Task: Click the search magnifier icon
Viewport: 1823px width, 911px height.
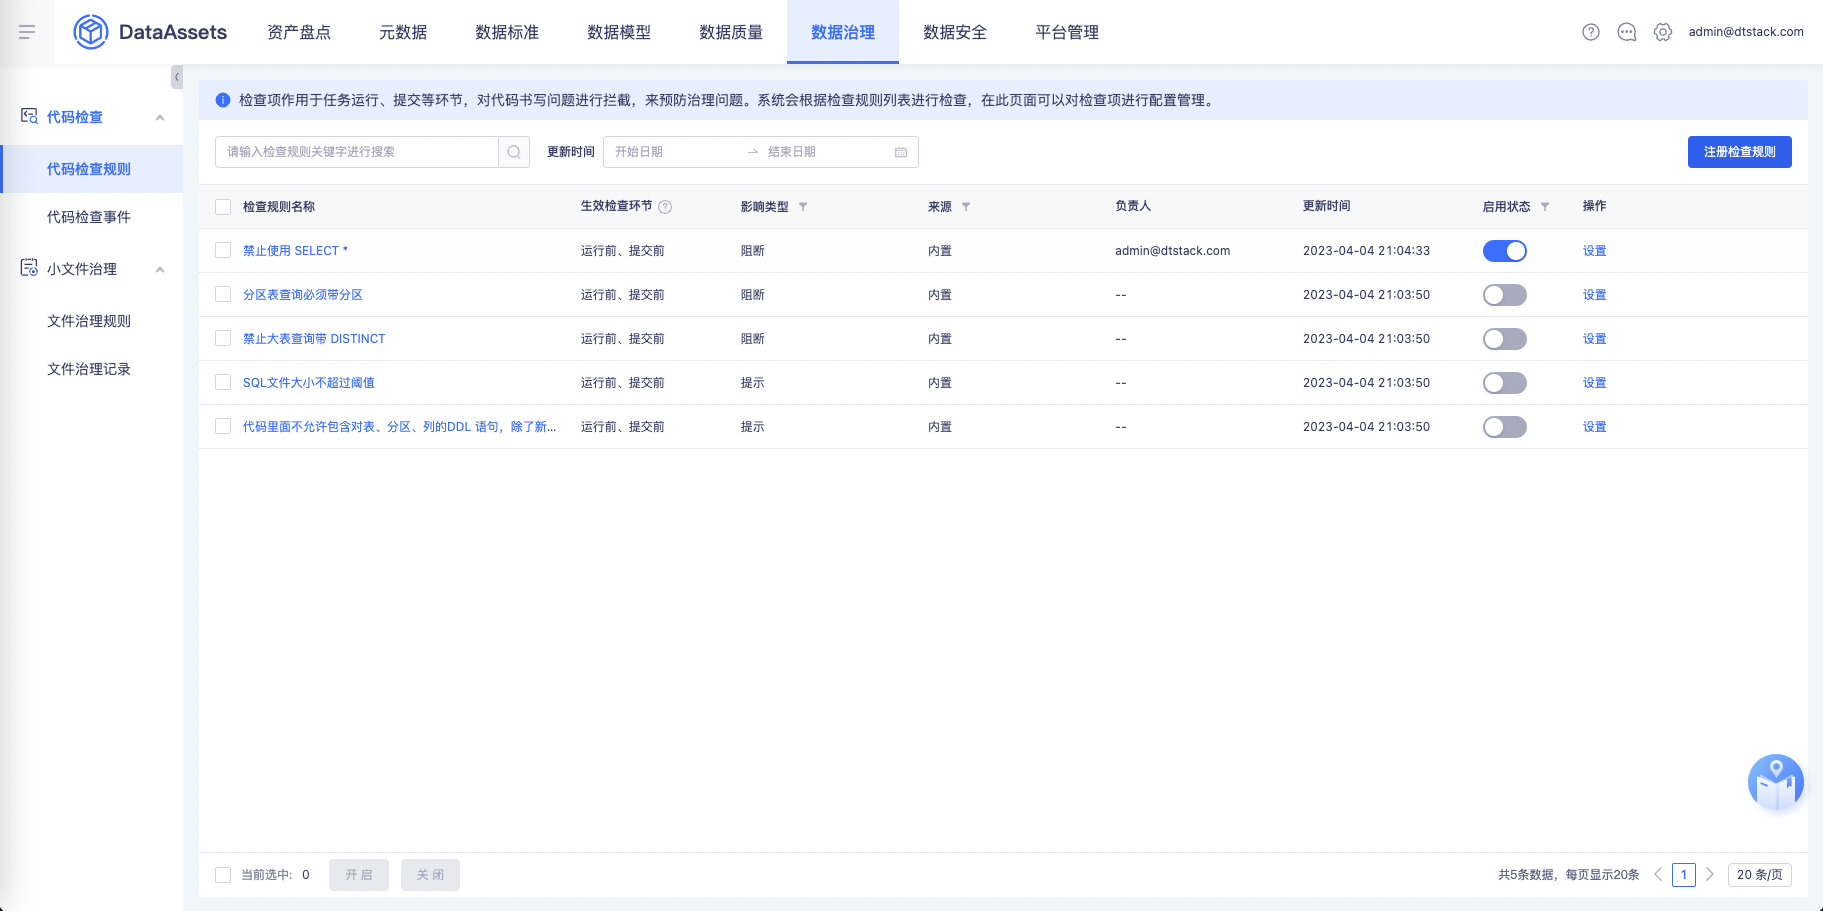Action: (x=514, y=152)
